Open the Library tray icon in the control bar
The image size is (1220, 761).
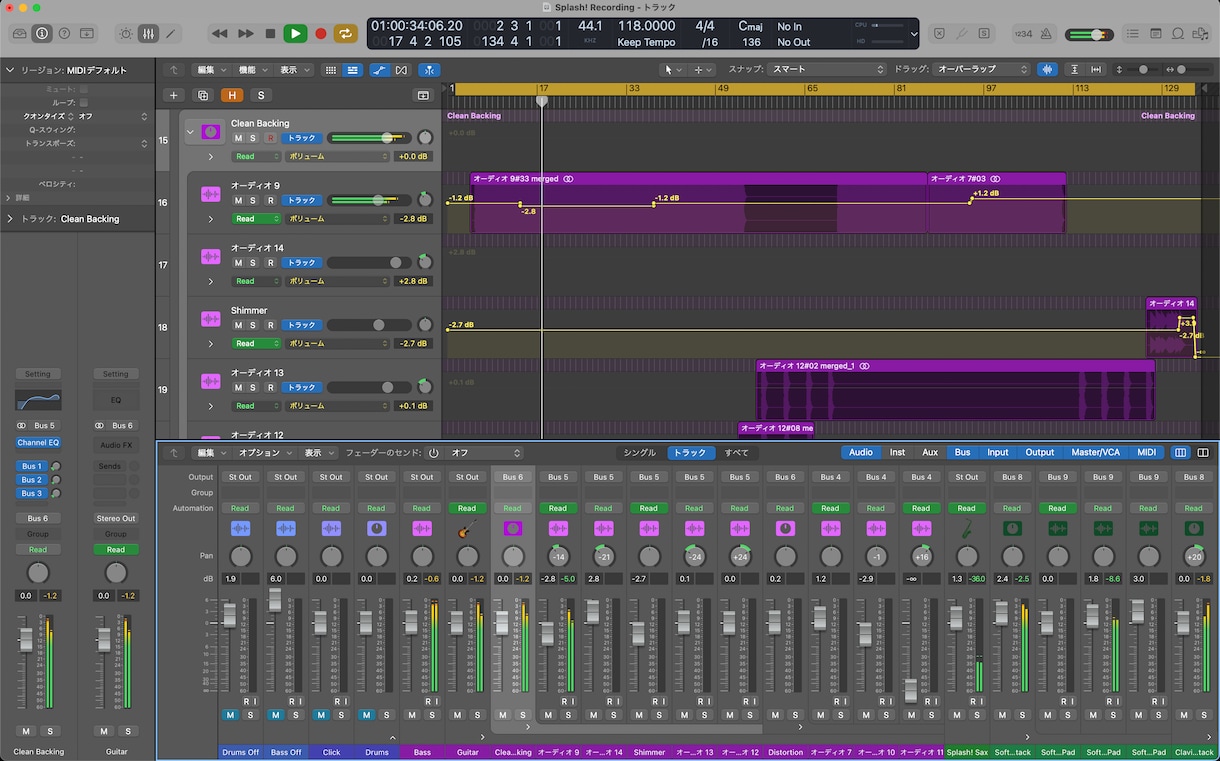coord(20,33)
